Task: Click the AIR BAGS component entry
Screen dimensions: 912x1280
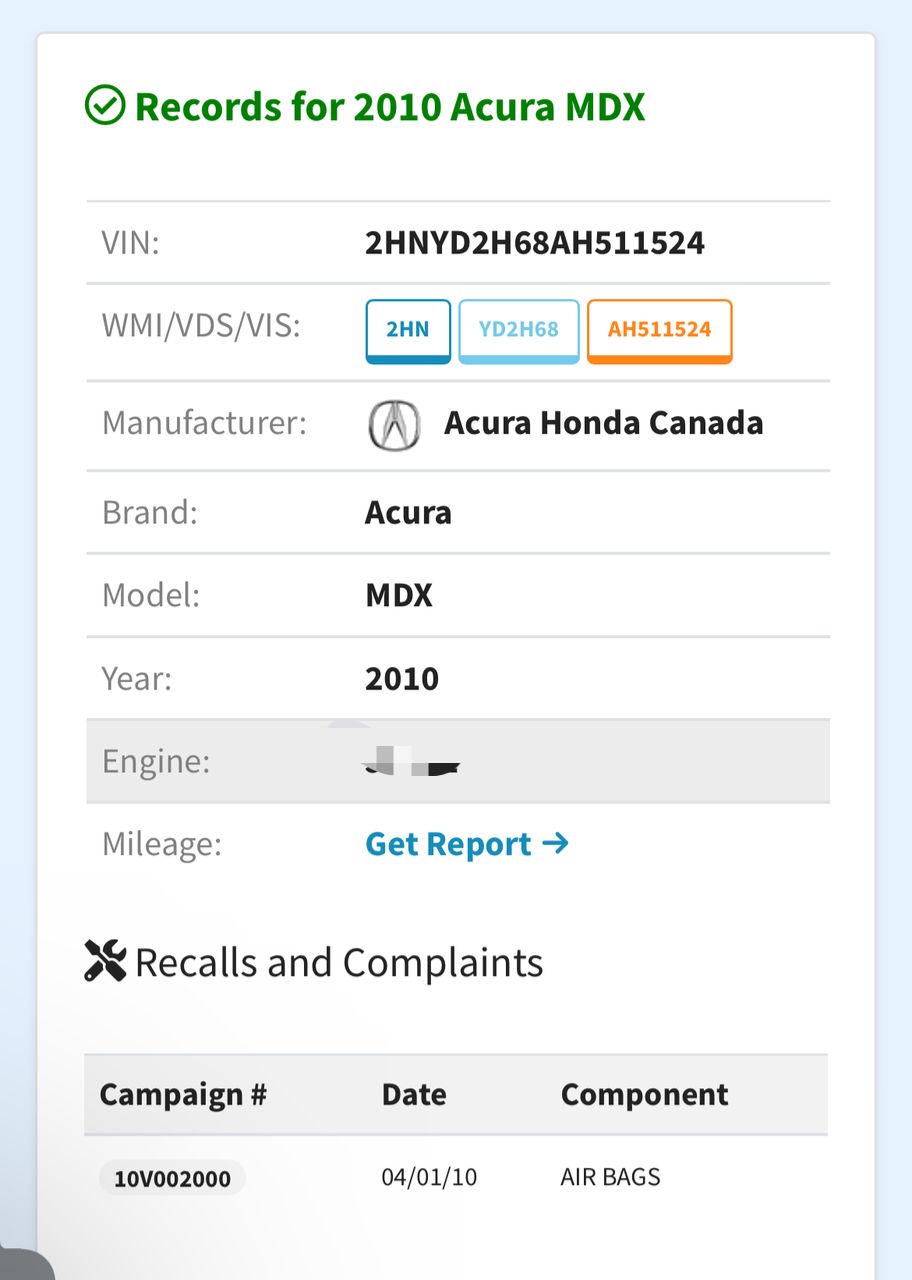Action: click(610, 1177)
